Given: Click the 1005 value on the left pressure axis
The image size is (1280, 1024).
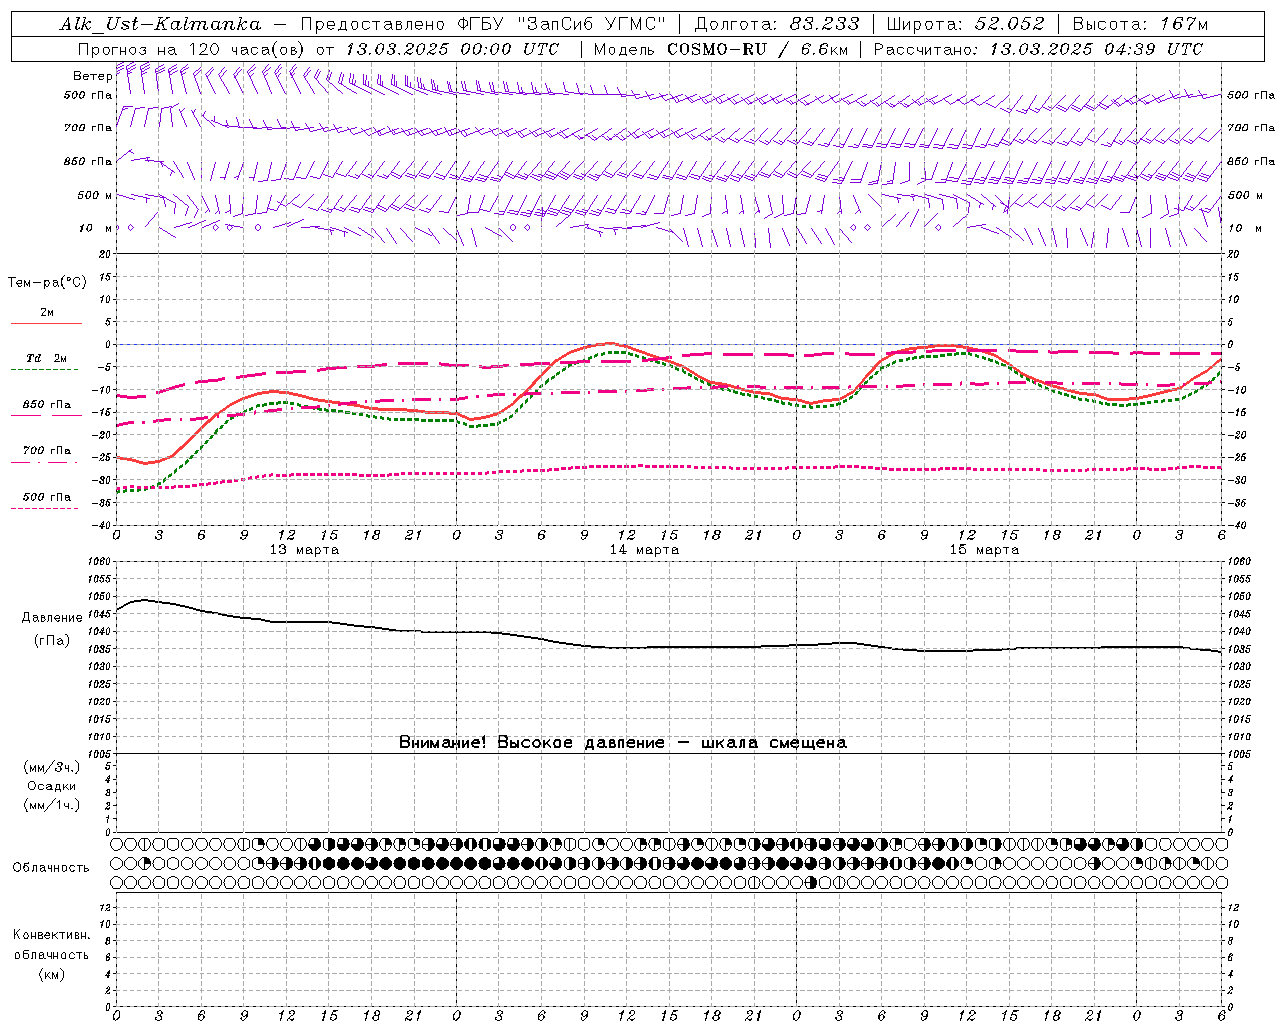Looking at the screenshot, I should 99,754.
